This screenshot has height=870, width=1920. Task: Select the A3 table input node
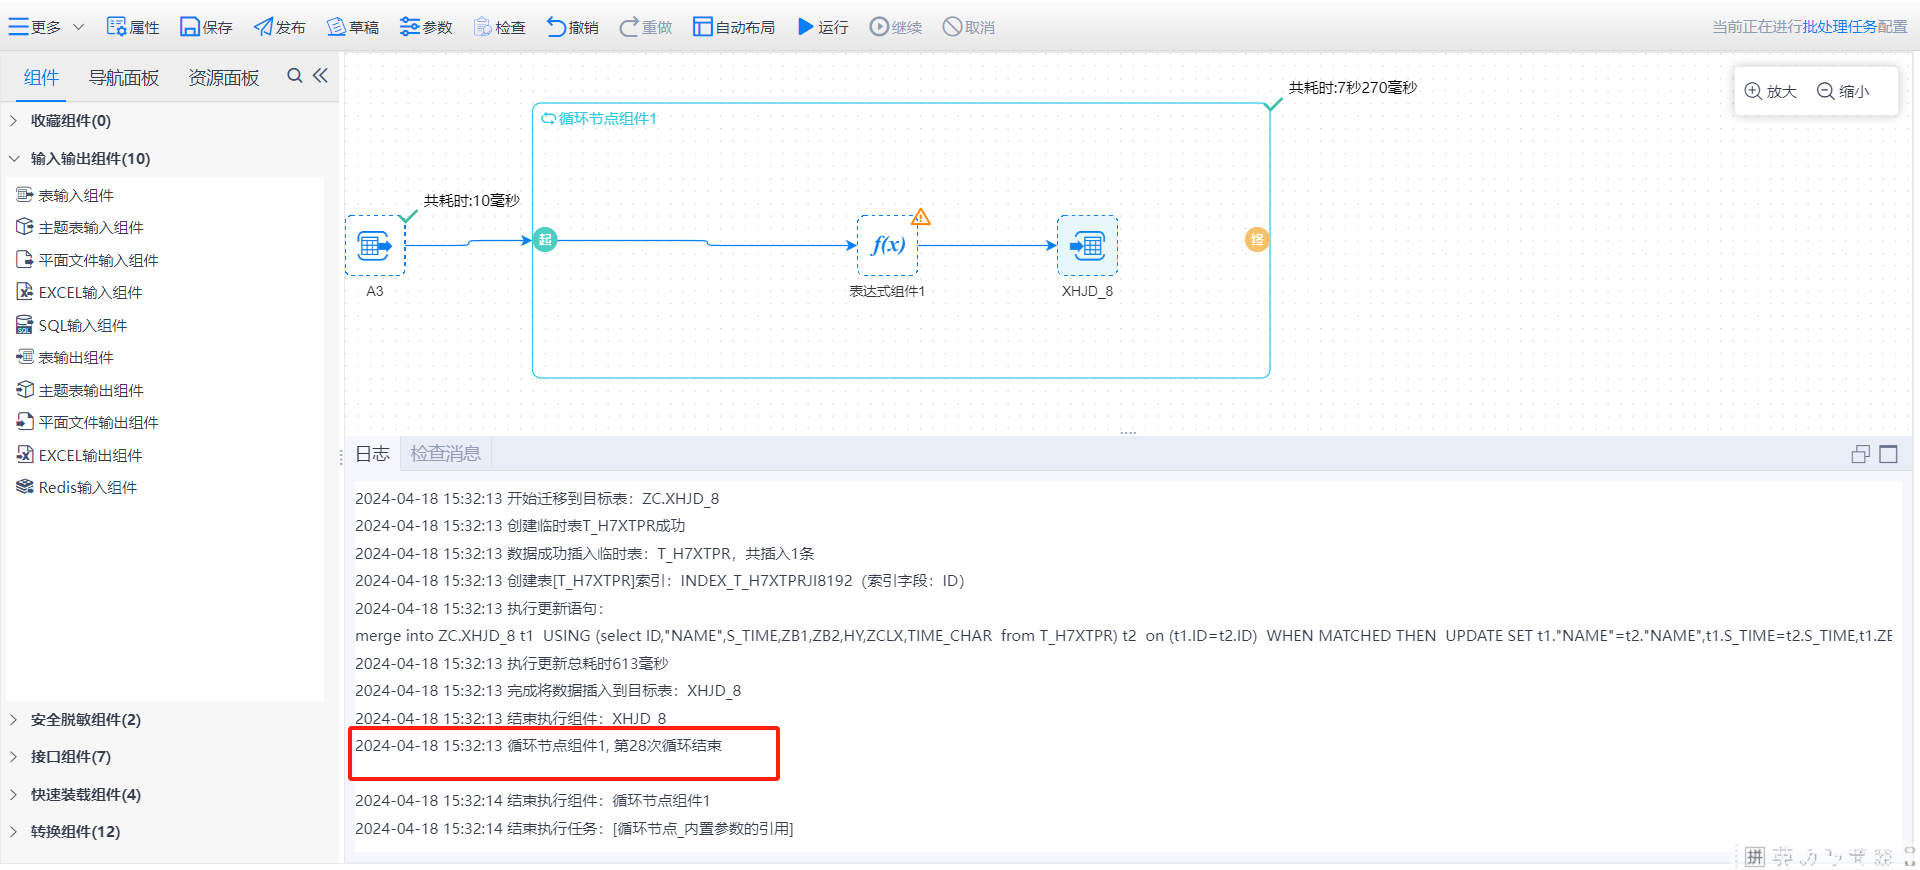(375, 245)
